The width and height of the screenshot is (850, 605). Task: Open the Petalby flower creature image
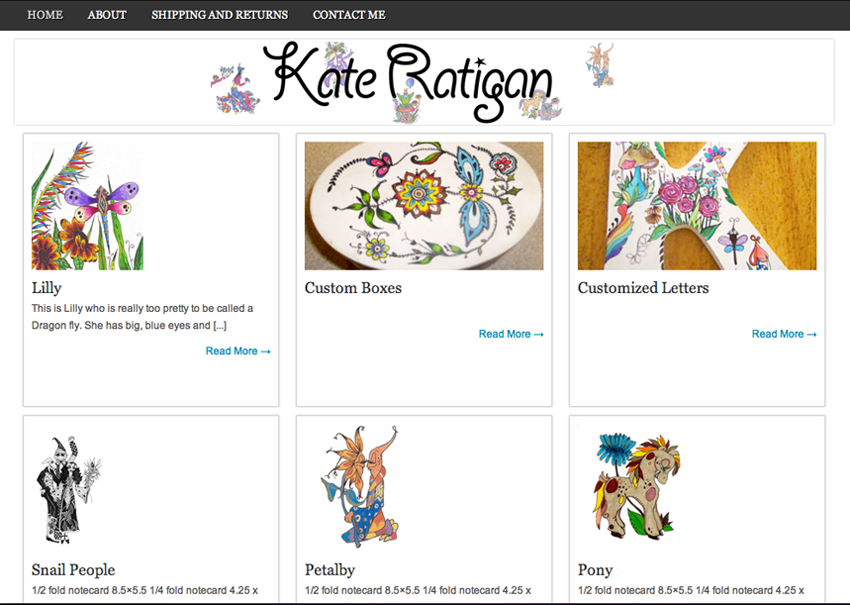click(x=360, y=488)
